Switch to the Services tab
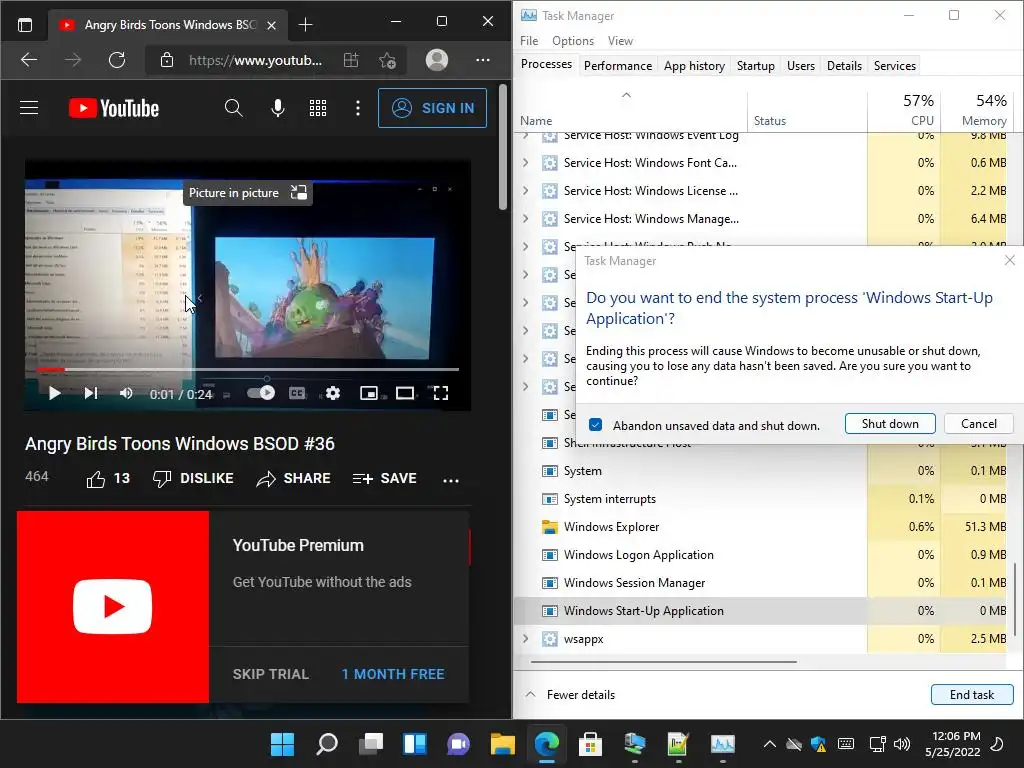 (x=895, y=65)
